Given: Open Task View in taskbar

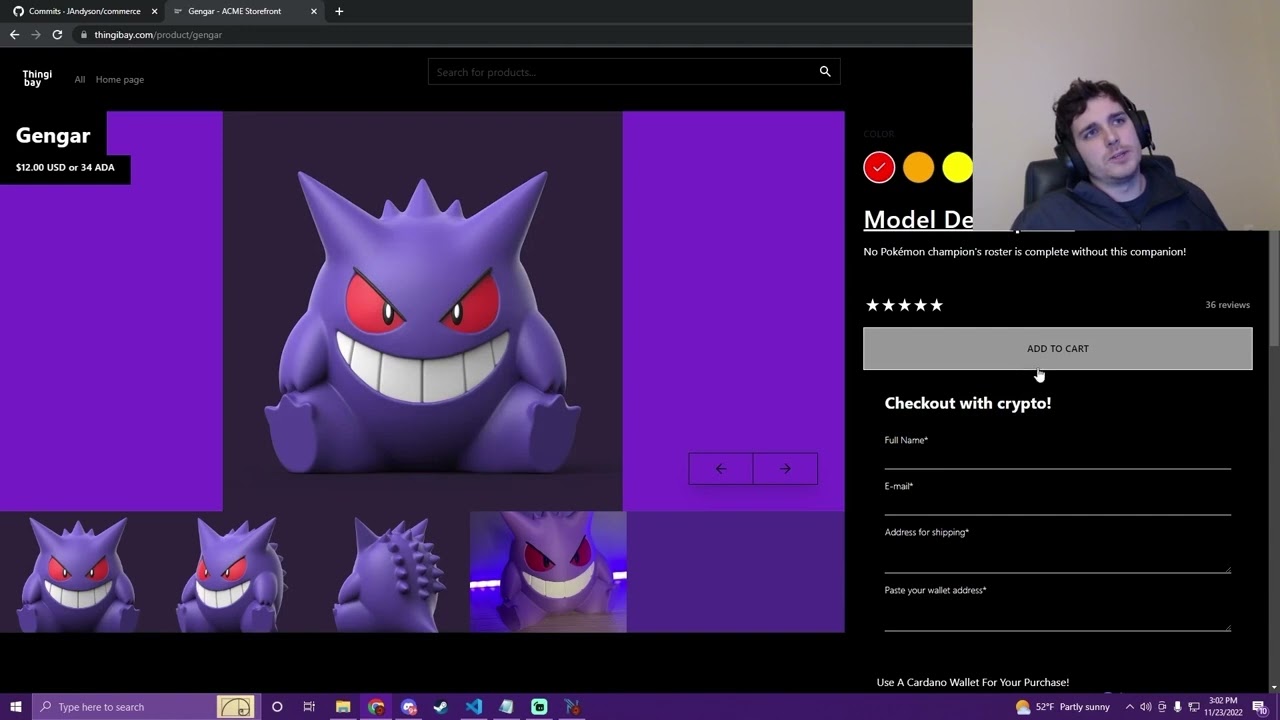Looking at the screenshot, I should pyautogui.click(x=309, y=707).
